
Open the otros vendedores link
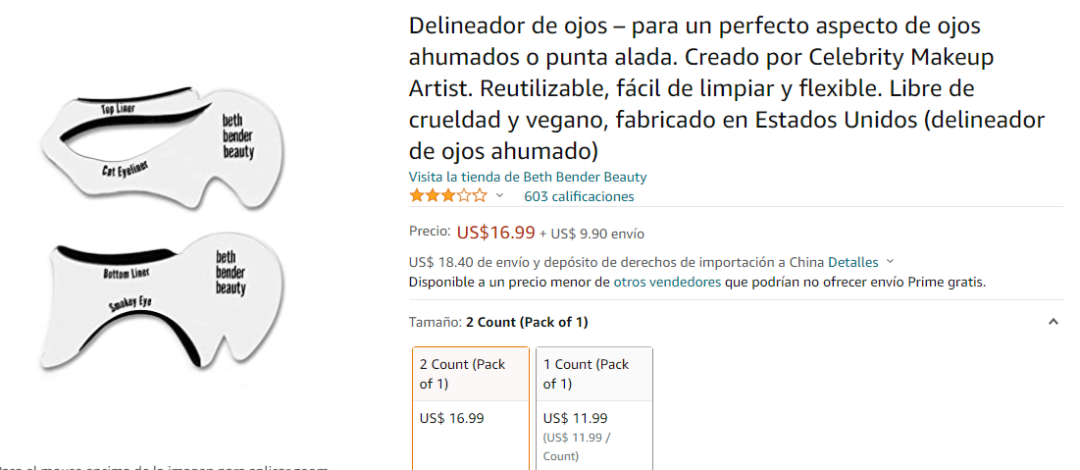click(x=667, y=282)
